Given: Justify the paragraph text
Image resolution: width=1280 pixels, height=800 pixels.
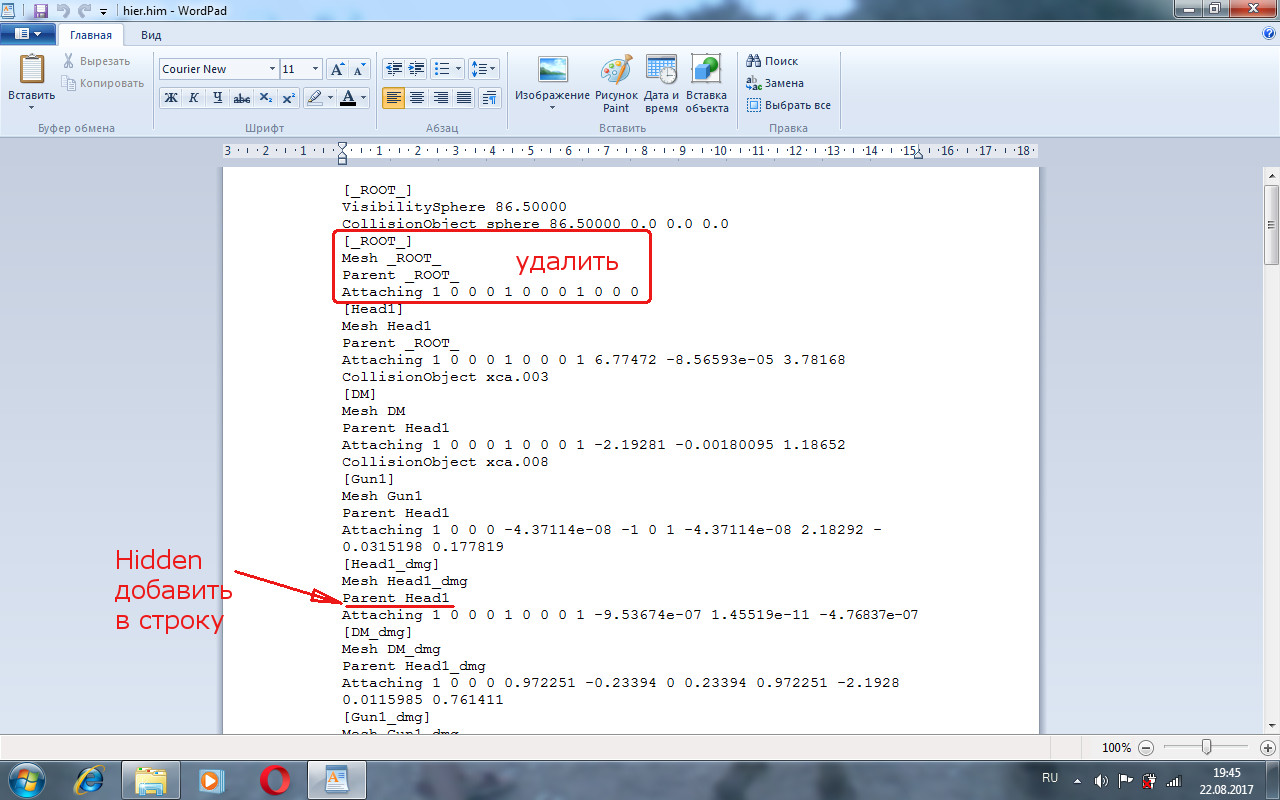Looking at the screenshot, I should point(464,97).
